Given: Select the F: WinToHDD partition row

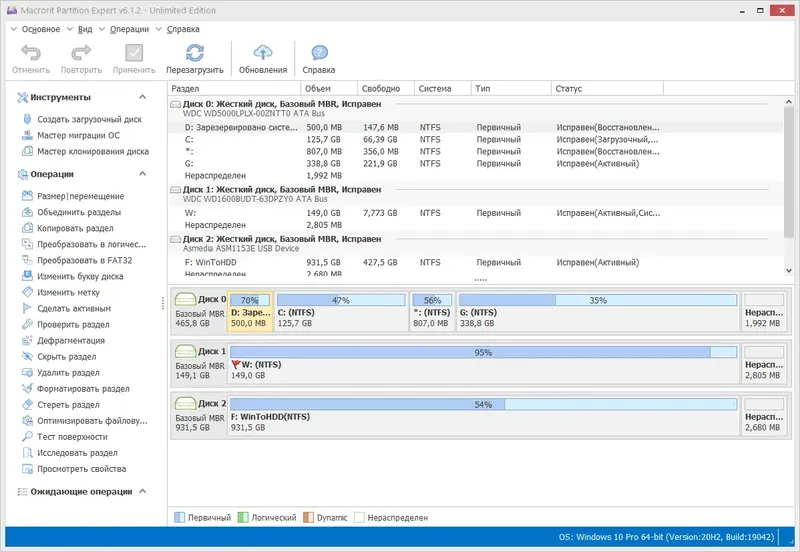Looking at the screenshot, I should (476, 262).
